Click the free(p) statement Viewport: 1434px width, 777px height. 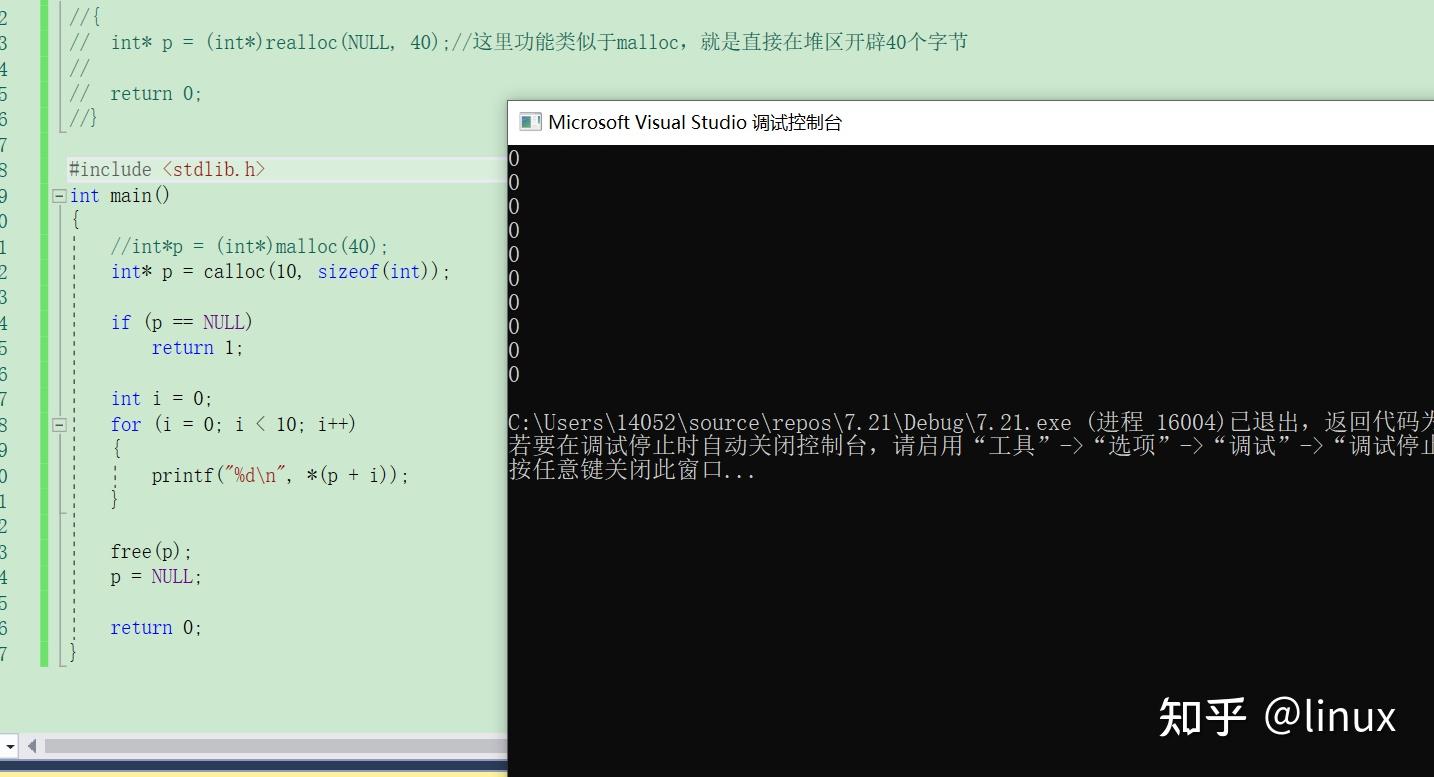click(x=150, y=551)
